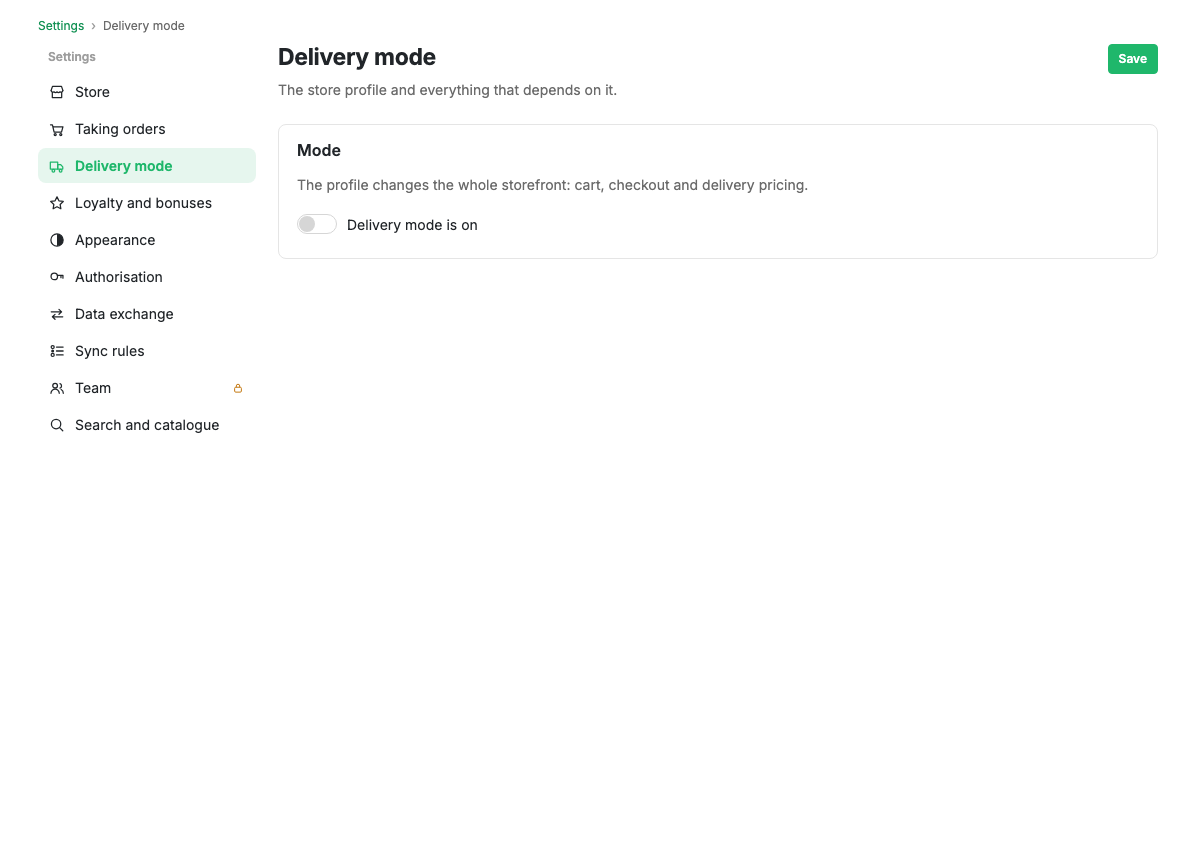
Task: Click the profile changes storefront description
Action: click(x=552, y=185)
